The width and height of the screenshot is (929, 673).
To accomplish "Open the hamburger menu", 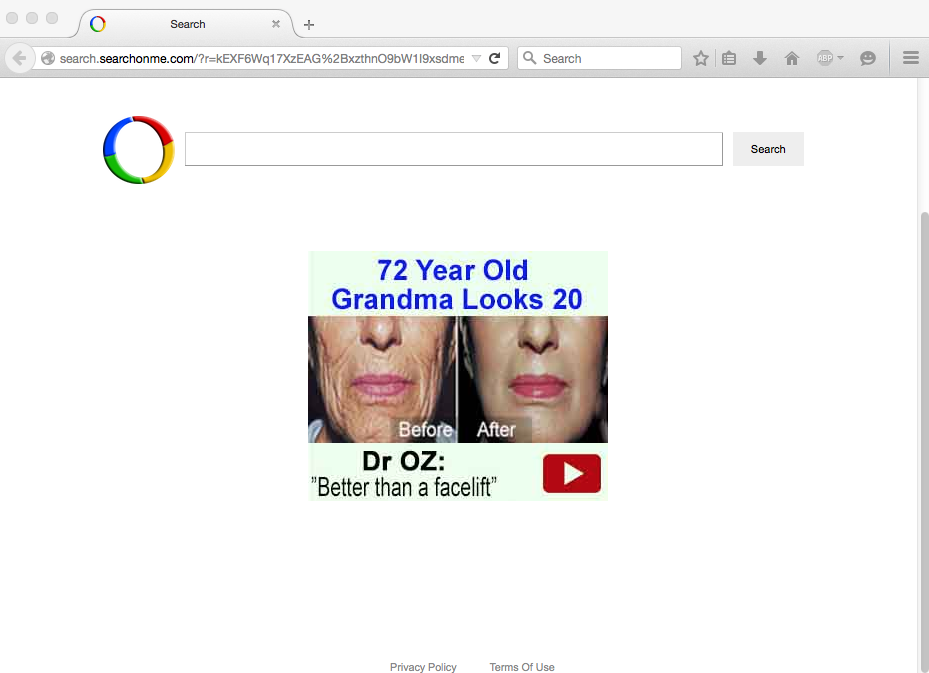I will pyautogui.click(x=911, y=59).
